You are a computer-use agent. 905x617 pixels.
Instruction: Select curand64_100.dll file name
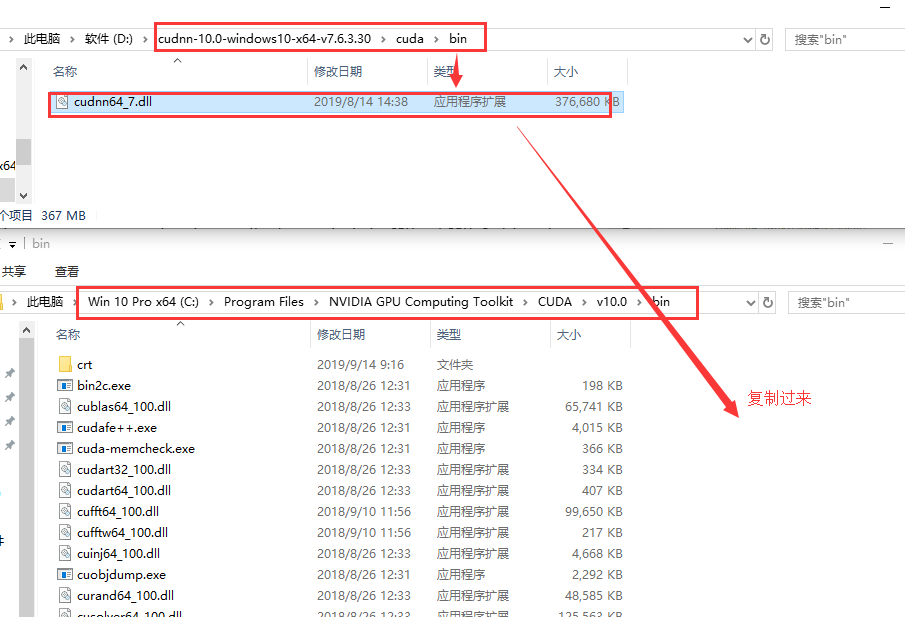pyautogui.click(x=126, y=595)
